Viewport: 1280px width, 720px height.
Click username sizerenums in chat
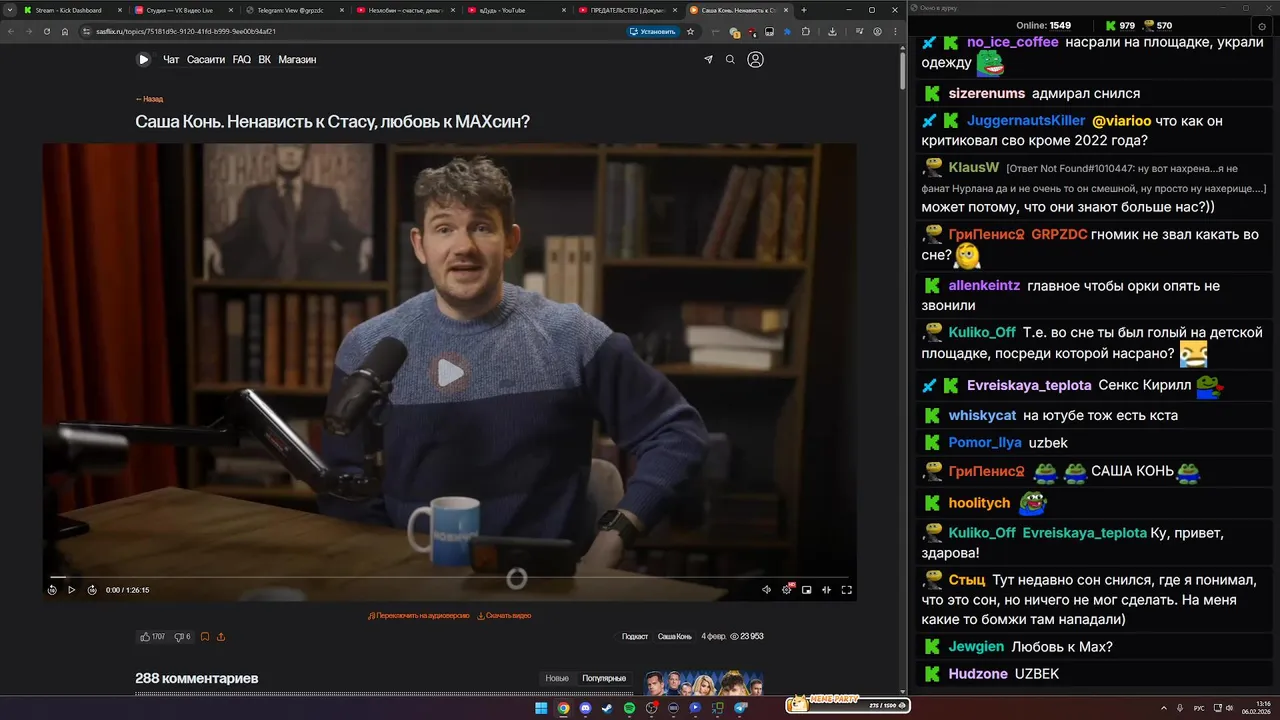(x=986, y=93)
